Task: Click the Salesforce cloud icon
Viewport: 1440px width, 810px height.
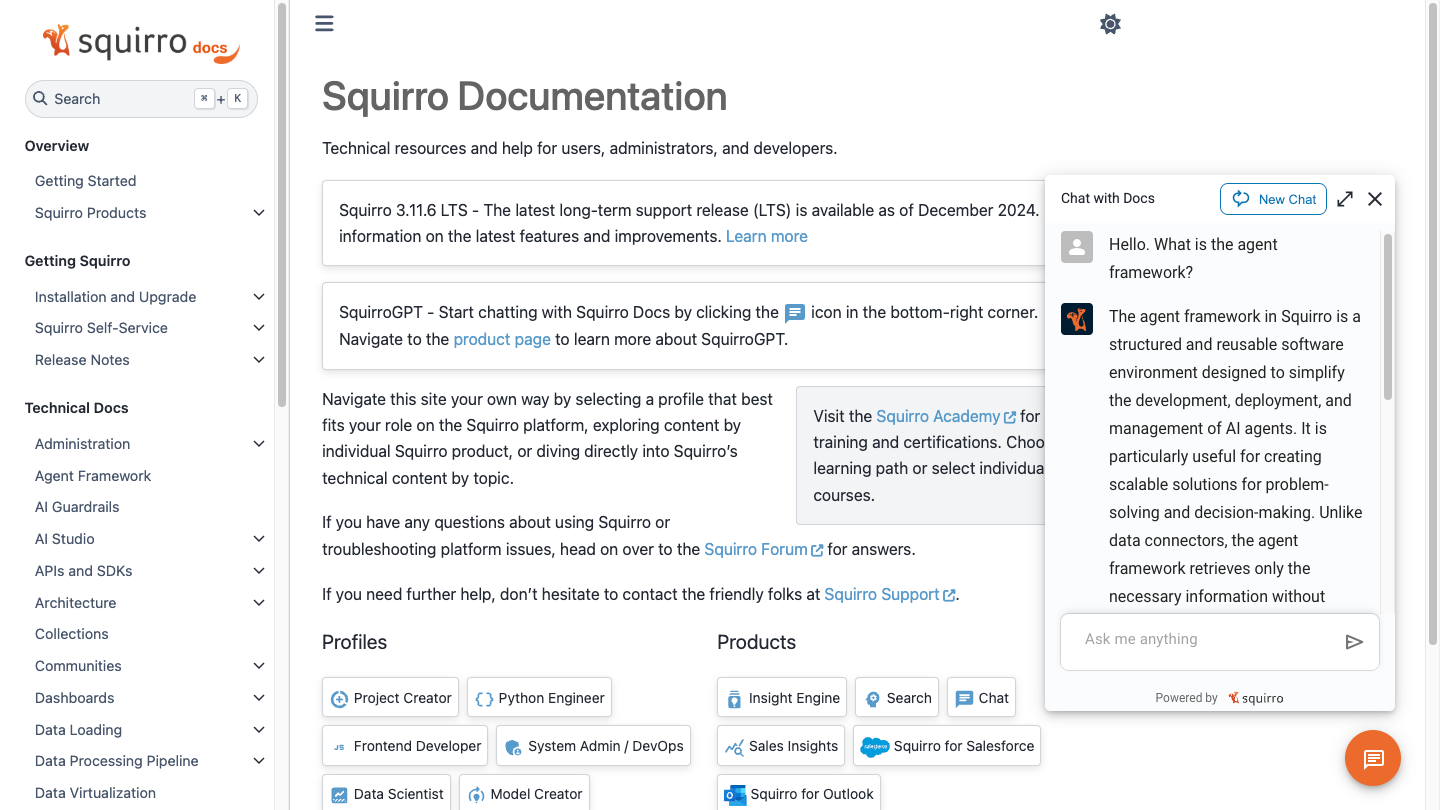Action: tap(875, 747)
